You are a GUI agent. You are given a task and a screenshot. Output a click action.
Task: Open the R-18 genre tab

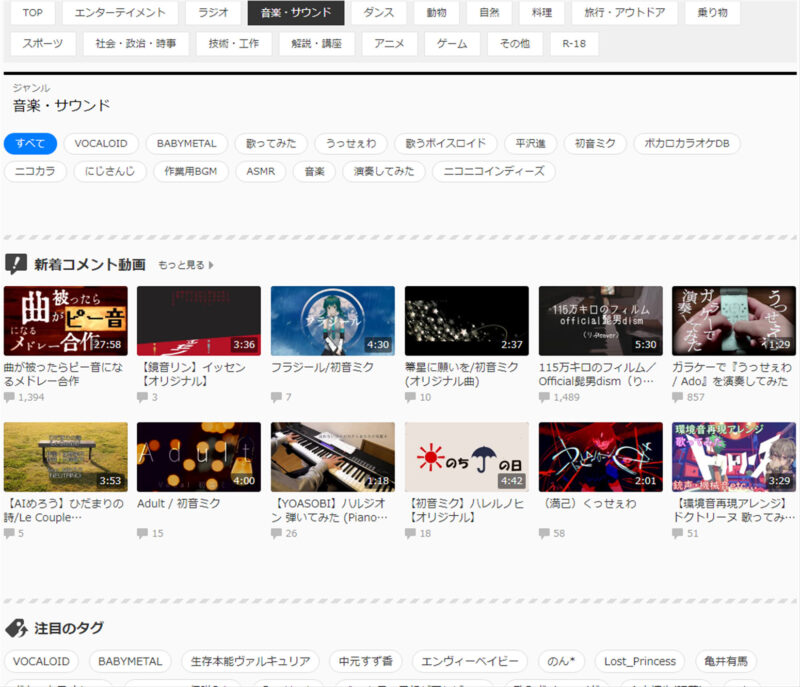[574, 44]
